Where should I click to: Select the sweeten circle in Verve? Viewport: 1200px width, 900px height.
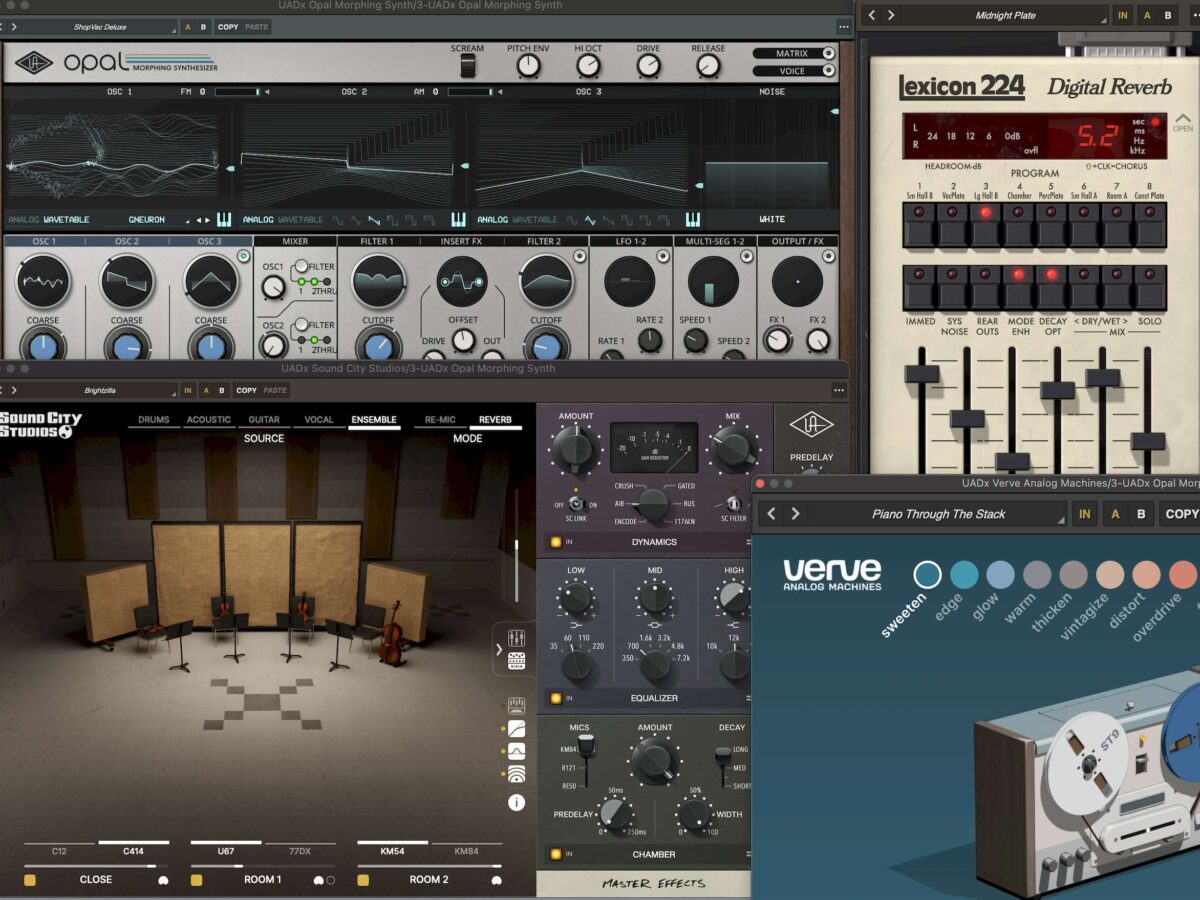coord(928,574)
